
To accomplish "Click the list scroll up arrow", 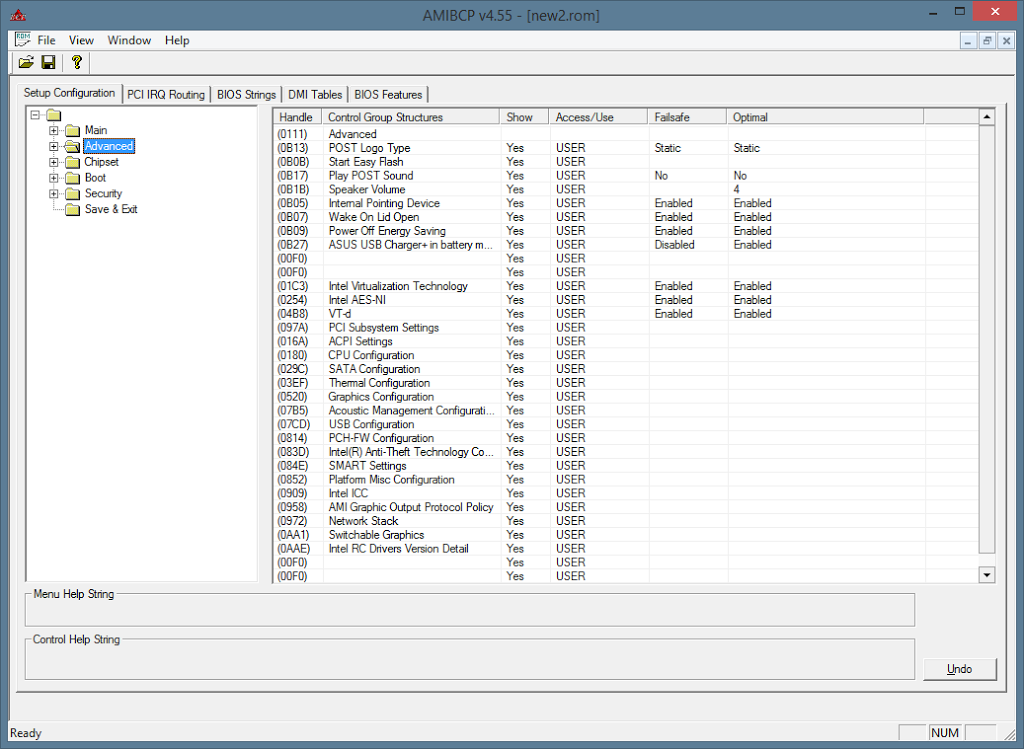I will [987, 117].
